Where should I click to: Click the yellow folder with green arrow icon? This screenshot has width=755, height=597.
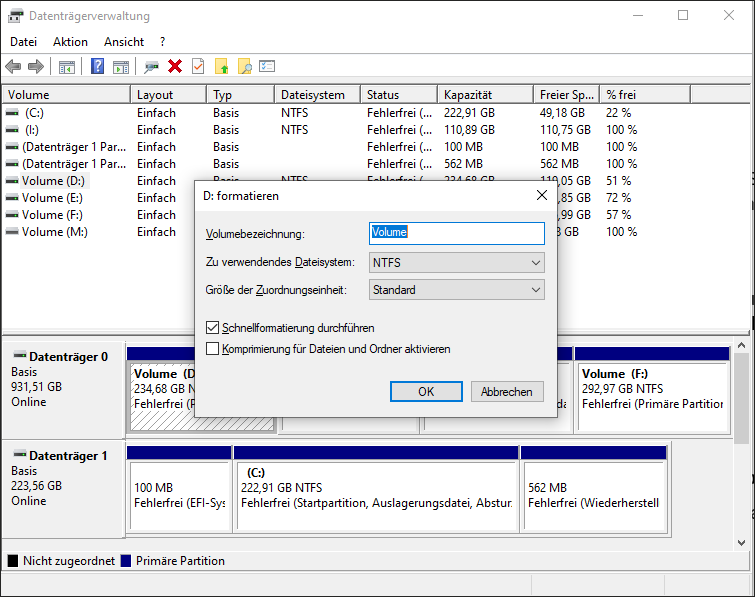222,67
